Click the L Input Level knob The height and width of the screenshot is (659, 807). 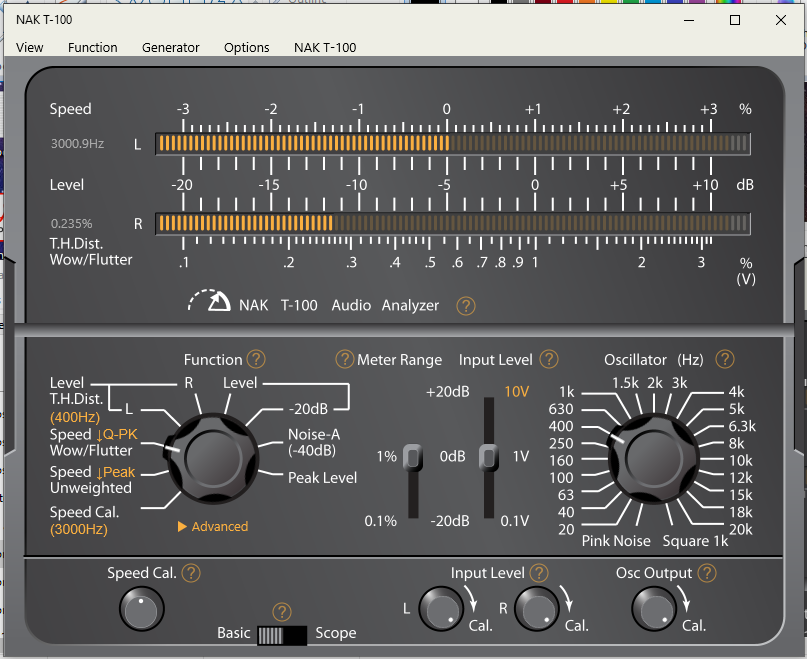coord(441,609)
